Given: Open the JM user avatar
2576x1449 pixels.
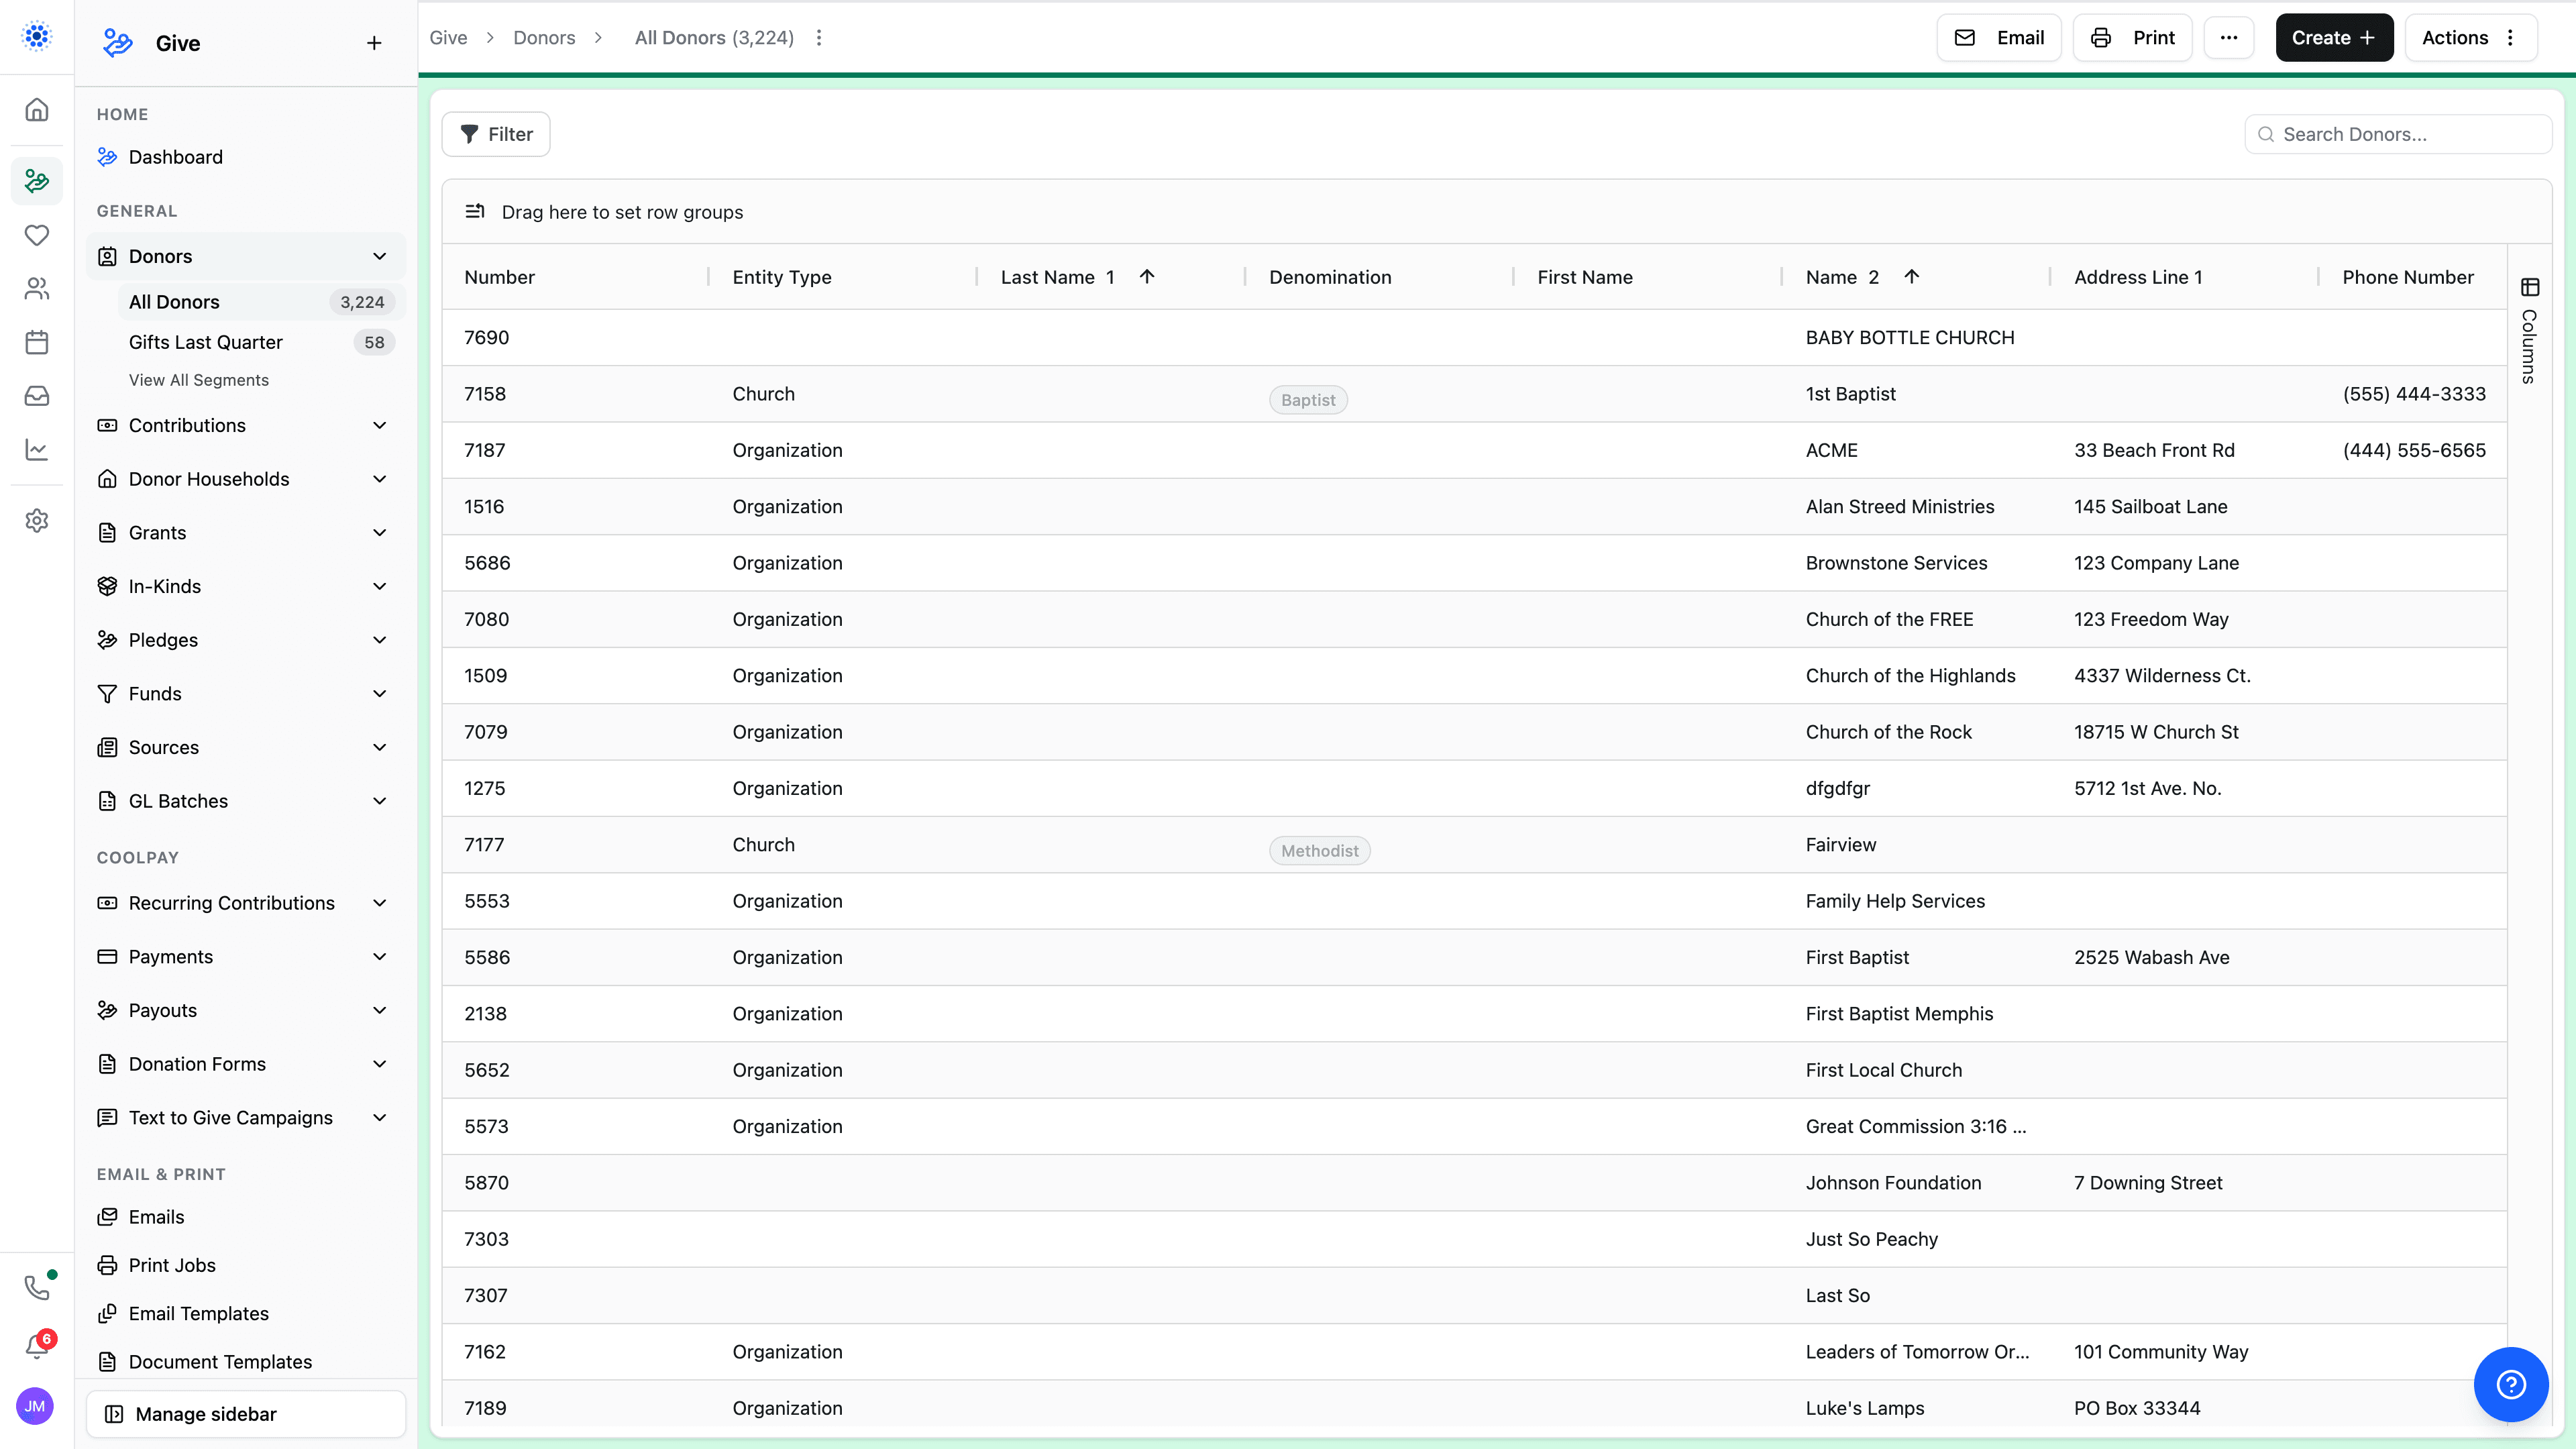Looking at the screenshot, I should tap(35, 1406).
